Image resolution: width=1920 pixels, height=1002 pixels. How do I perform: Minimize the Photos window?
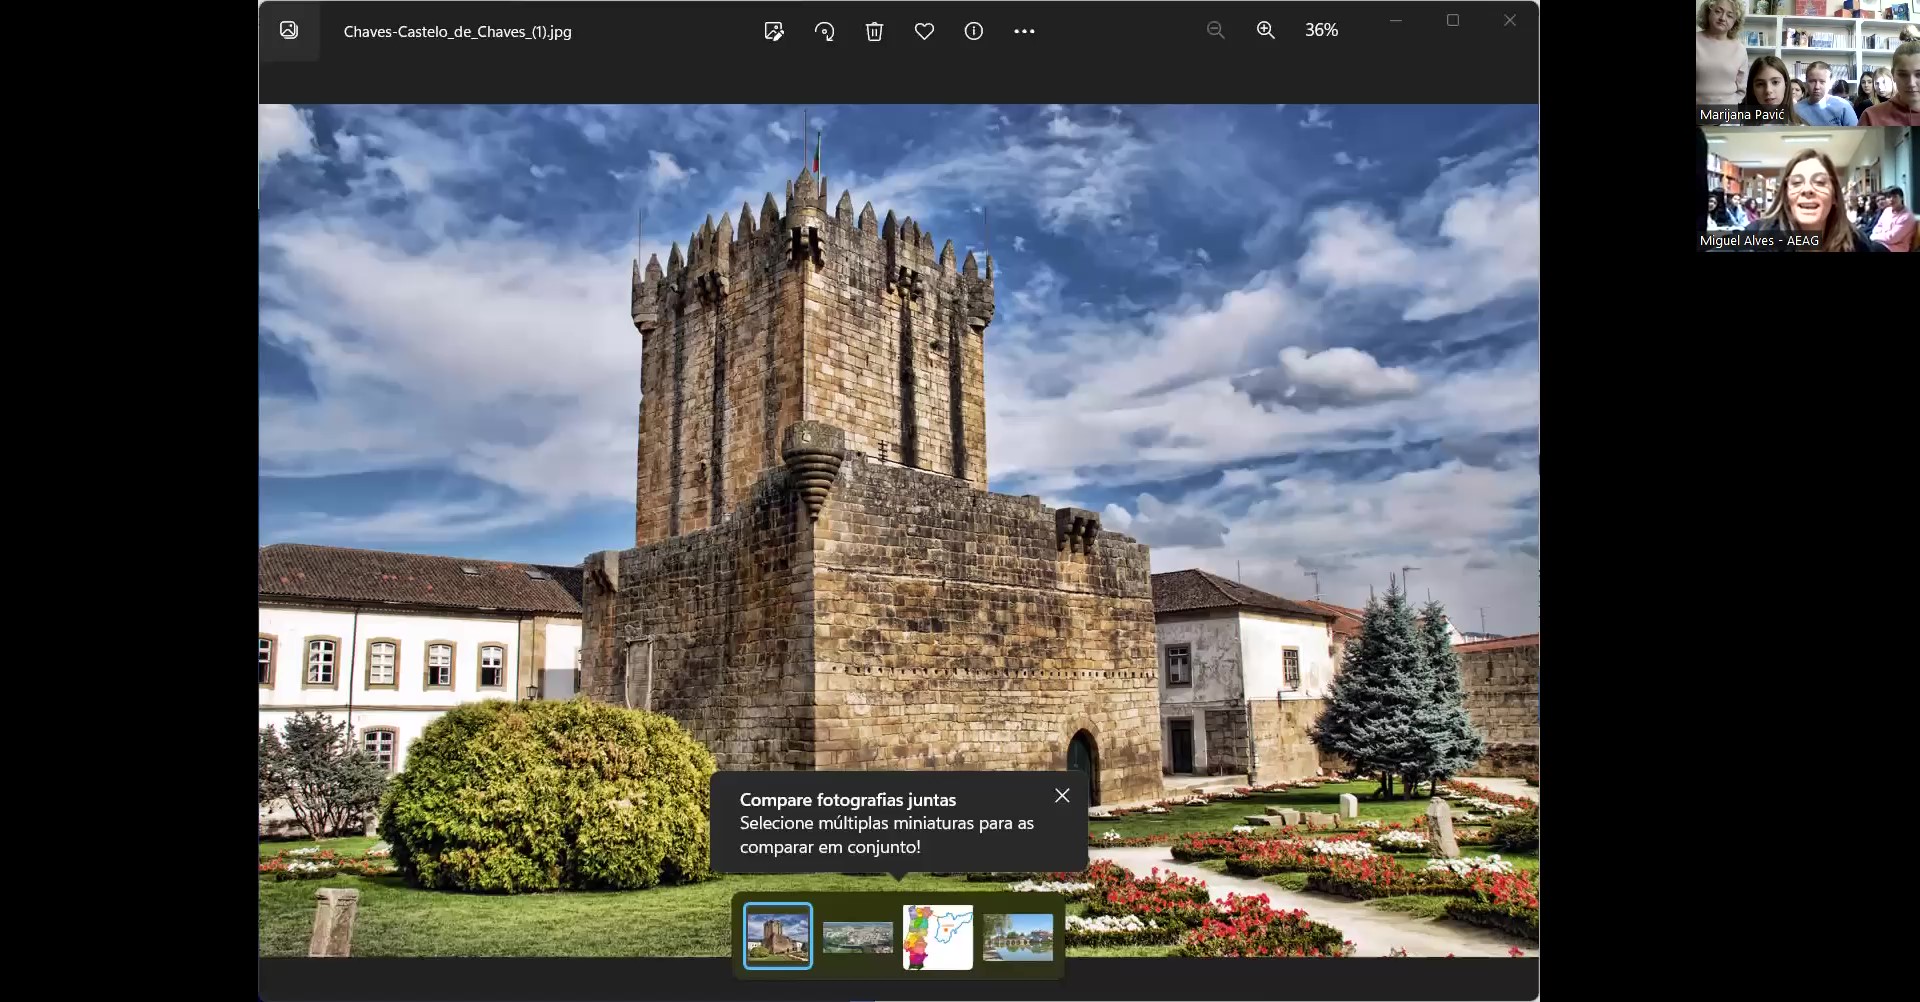click(1396, 20)
